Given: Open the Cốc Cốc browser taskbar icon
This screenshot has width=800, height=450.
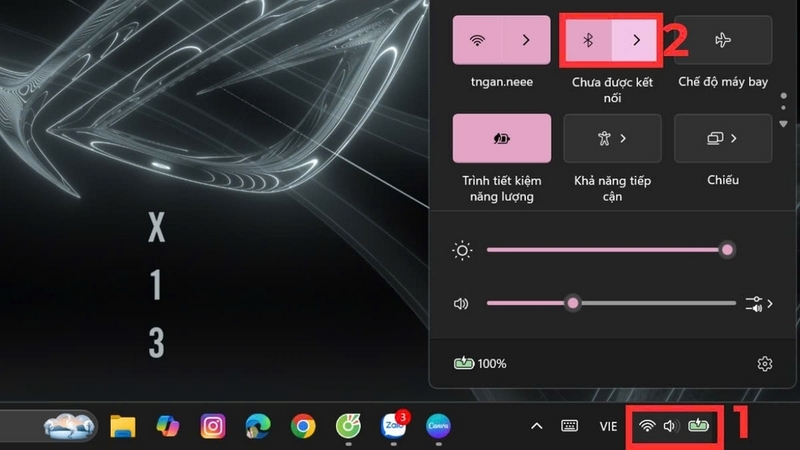Looking at the screenshot, I should tap(348, 426).
